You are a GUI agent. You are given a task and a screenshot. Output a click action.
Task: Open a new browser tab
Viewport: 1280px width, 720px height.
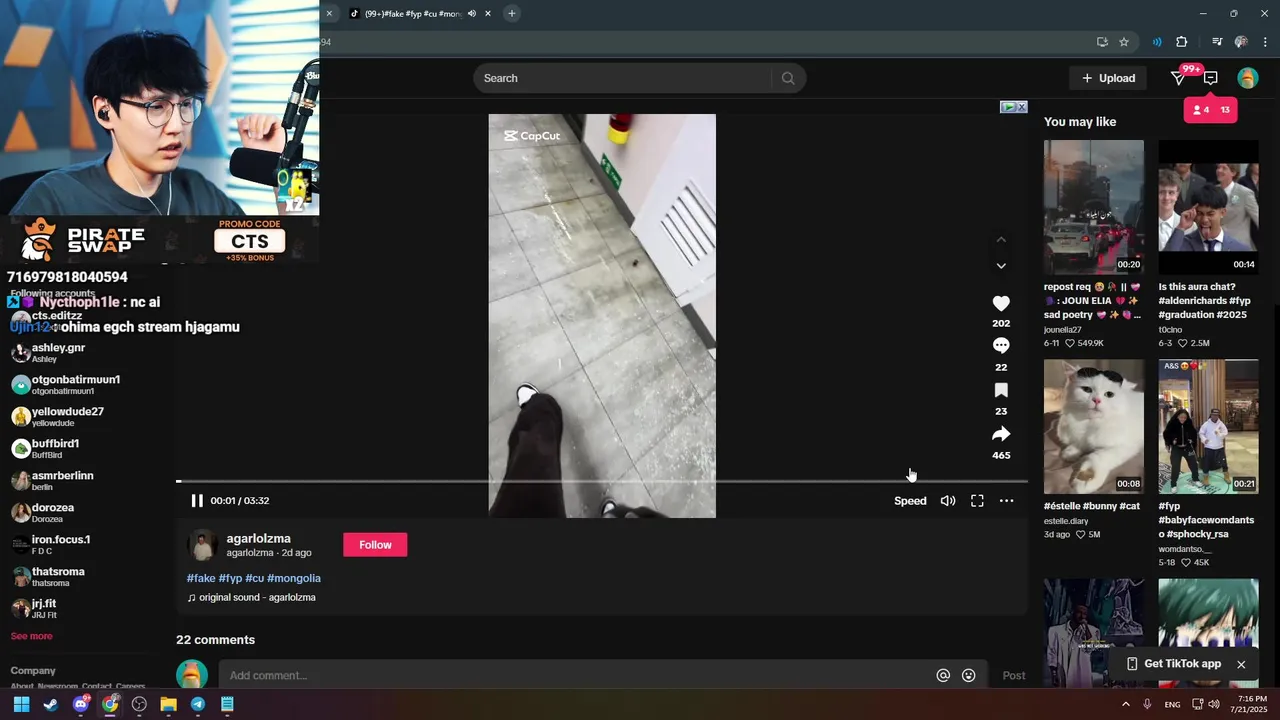click(512, 13)
